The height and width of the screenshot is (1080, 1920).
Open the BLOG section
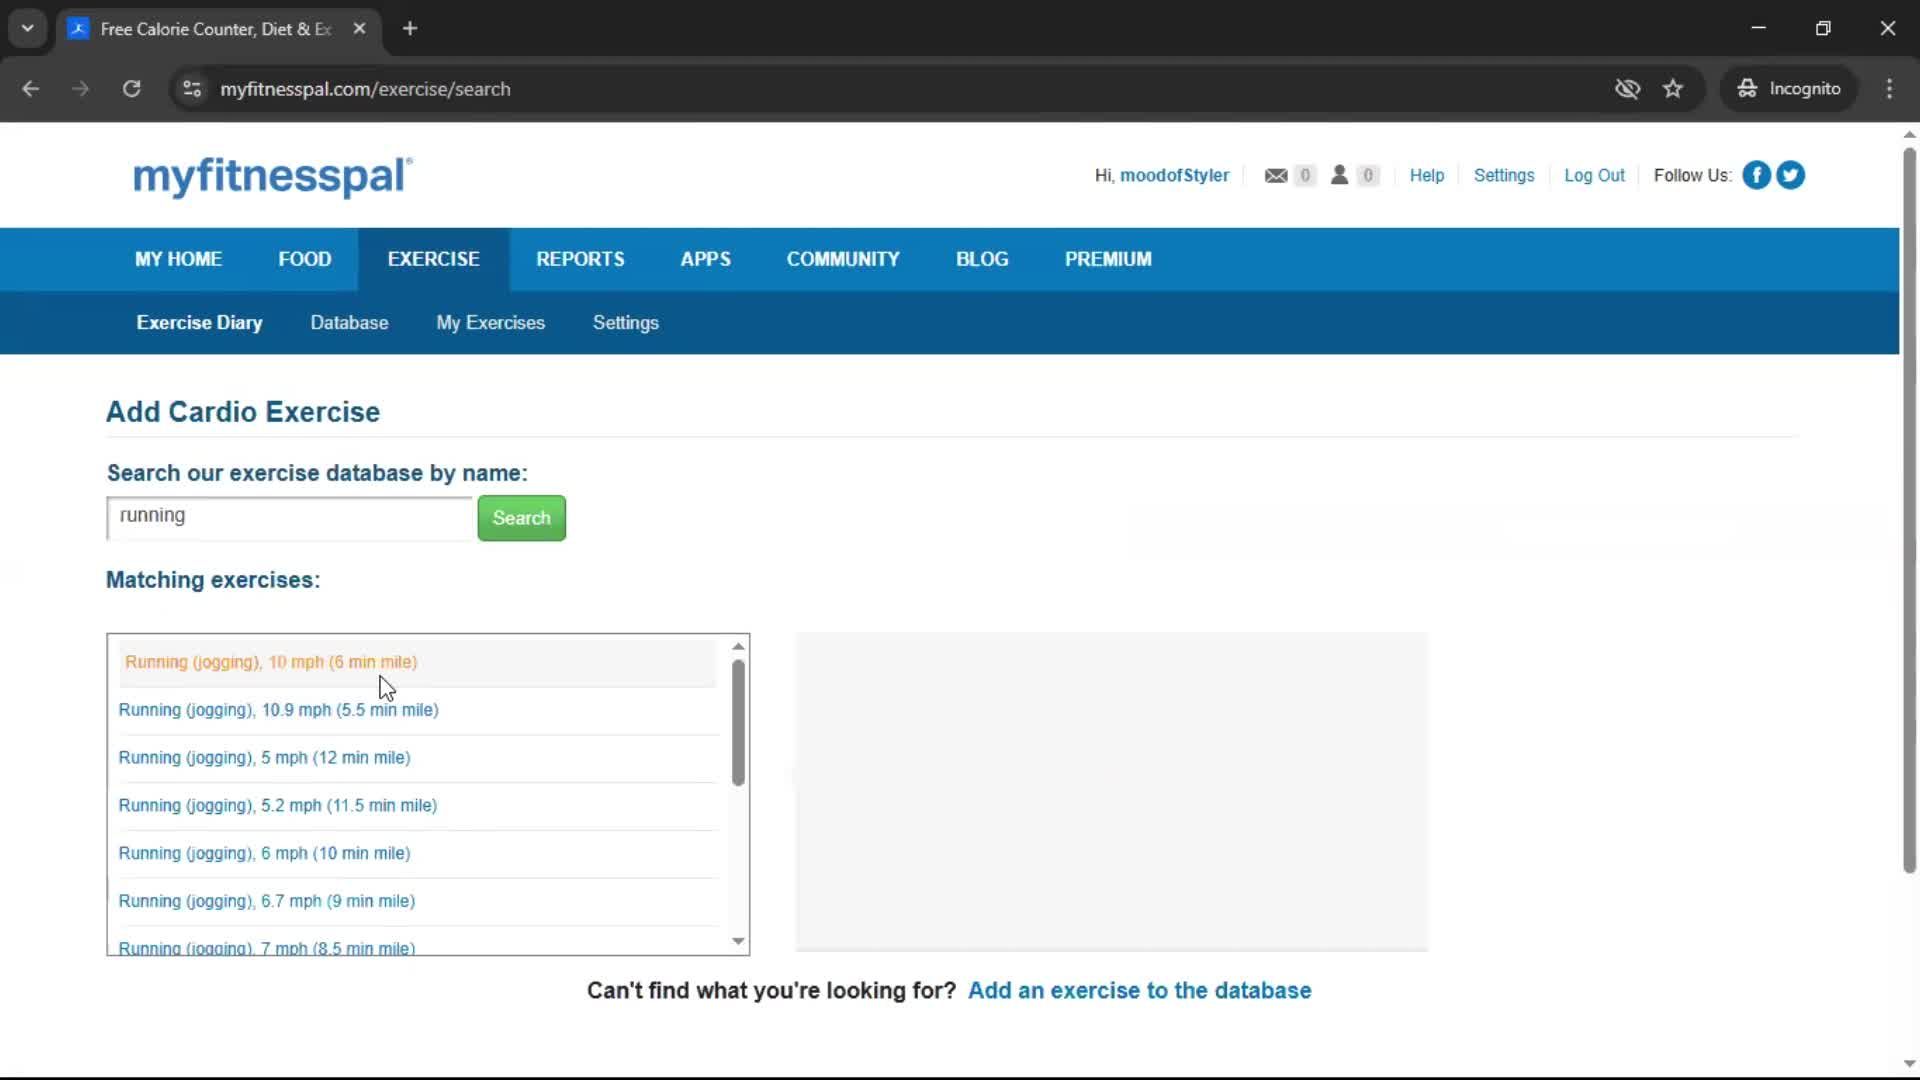point(982,259)
